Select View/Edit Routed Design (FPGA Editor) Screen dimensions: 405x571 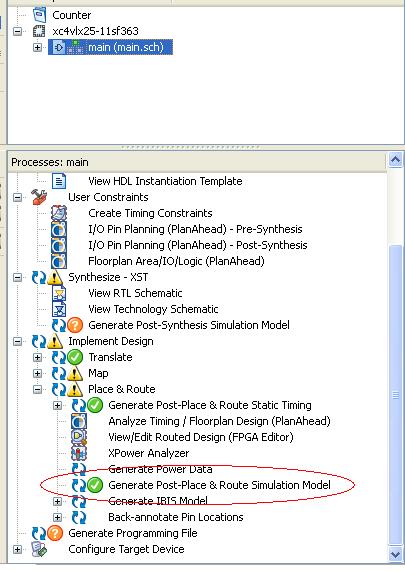(201, 437)
